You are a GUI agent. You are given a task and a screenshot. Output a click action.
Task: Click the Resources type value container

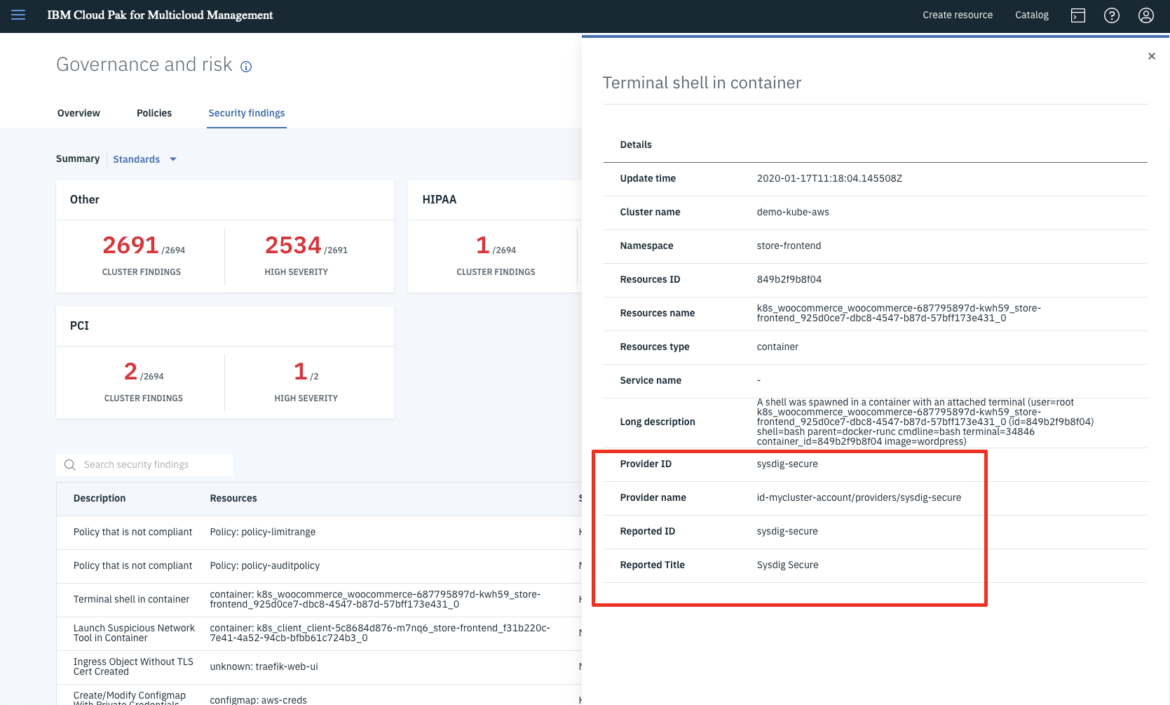(778, 346)
